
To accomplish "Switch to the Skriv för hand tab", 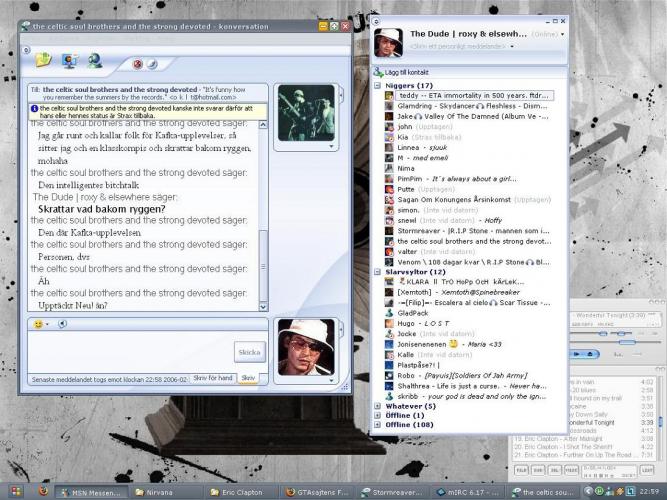I will (213, 377).
